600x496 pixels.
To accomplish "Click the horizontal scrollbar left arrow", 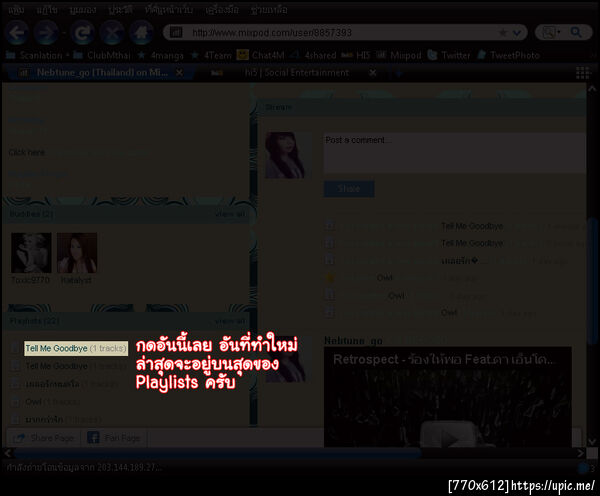I will tap(8, 453).
